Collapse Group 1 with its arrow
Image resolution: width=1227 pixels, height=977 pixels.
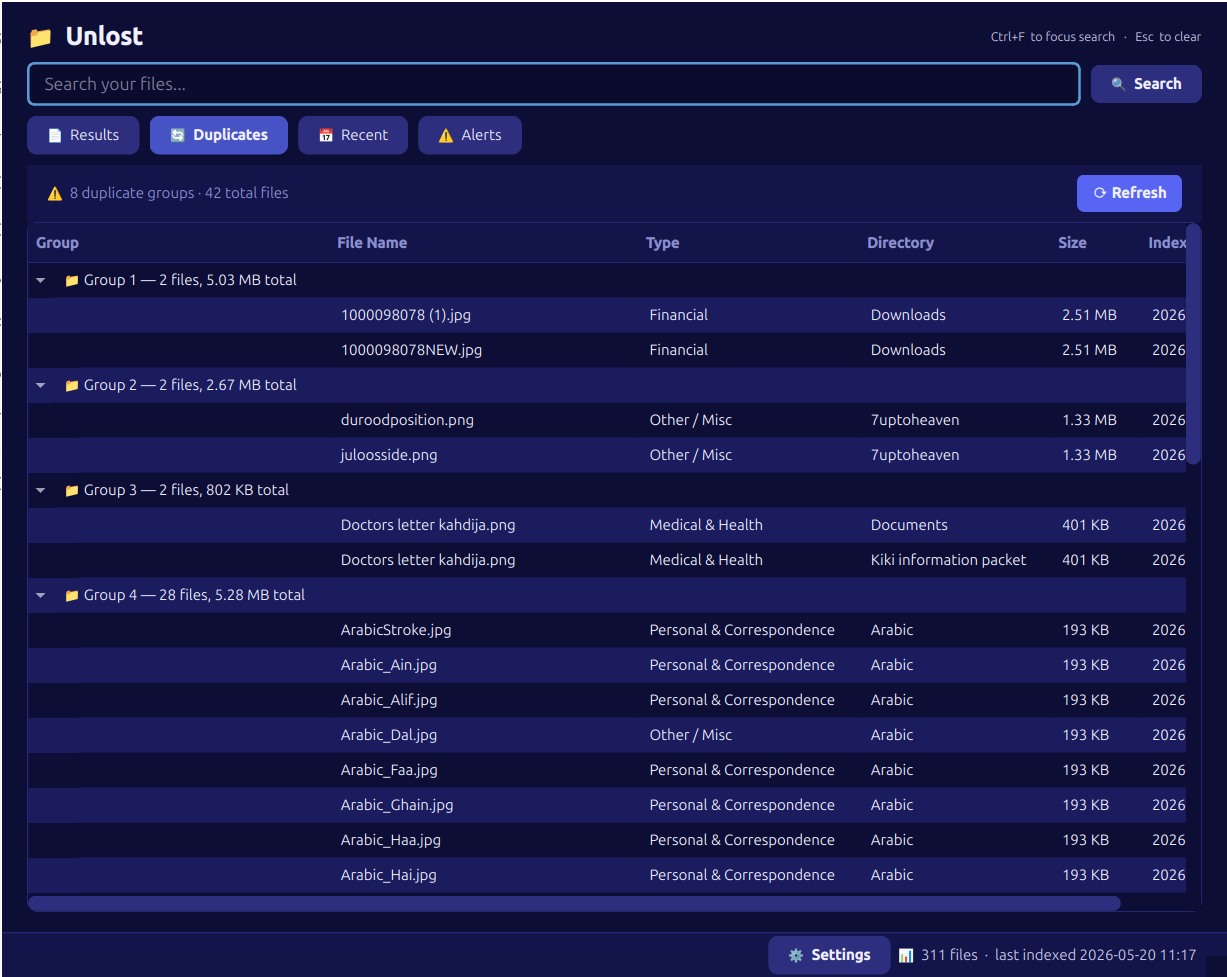tap(41, 281)
